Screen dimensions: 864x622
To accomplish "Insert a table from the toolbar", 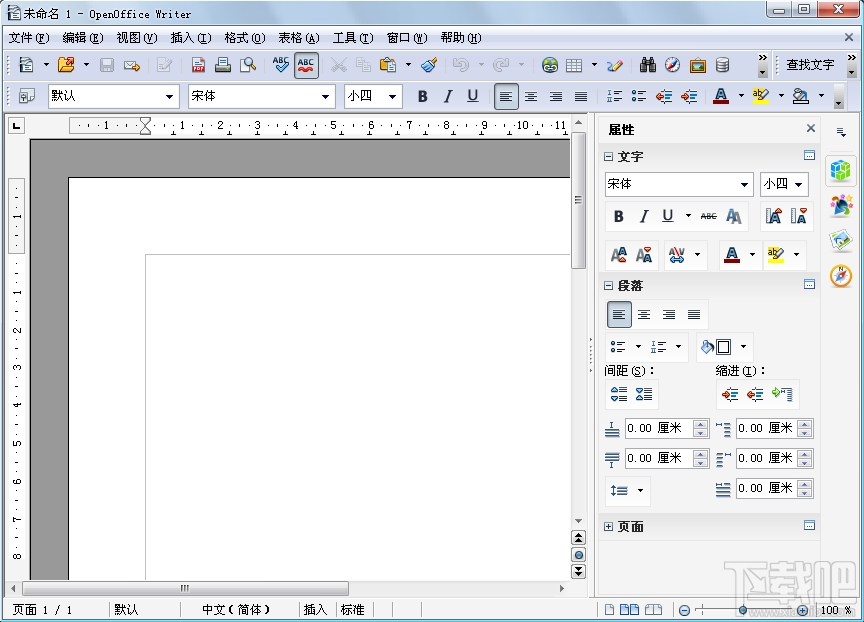I will [x=573, y=65].
